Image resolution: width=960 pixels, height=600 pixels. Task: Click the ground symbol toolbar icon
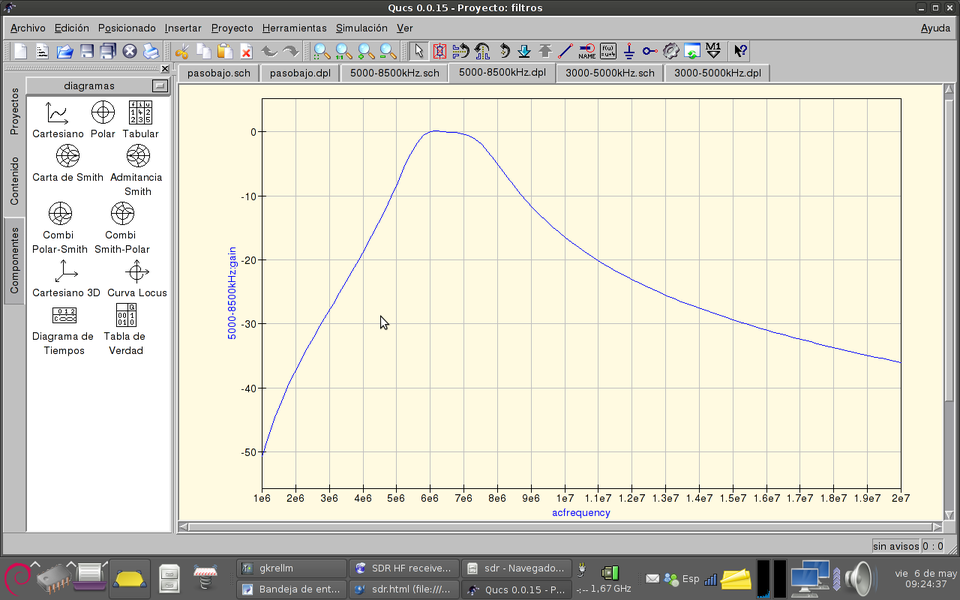click(629, 51)
